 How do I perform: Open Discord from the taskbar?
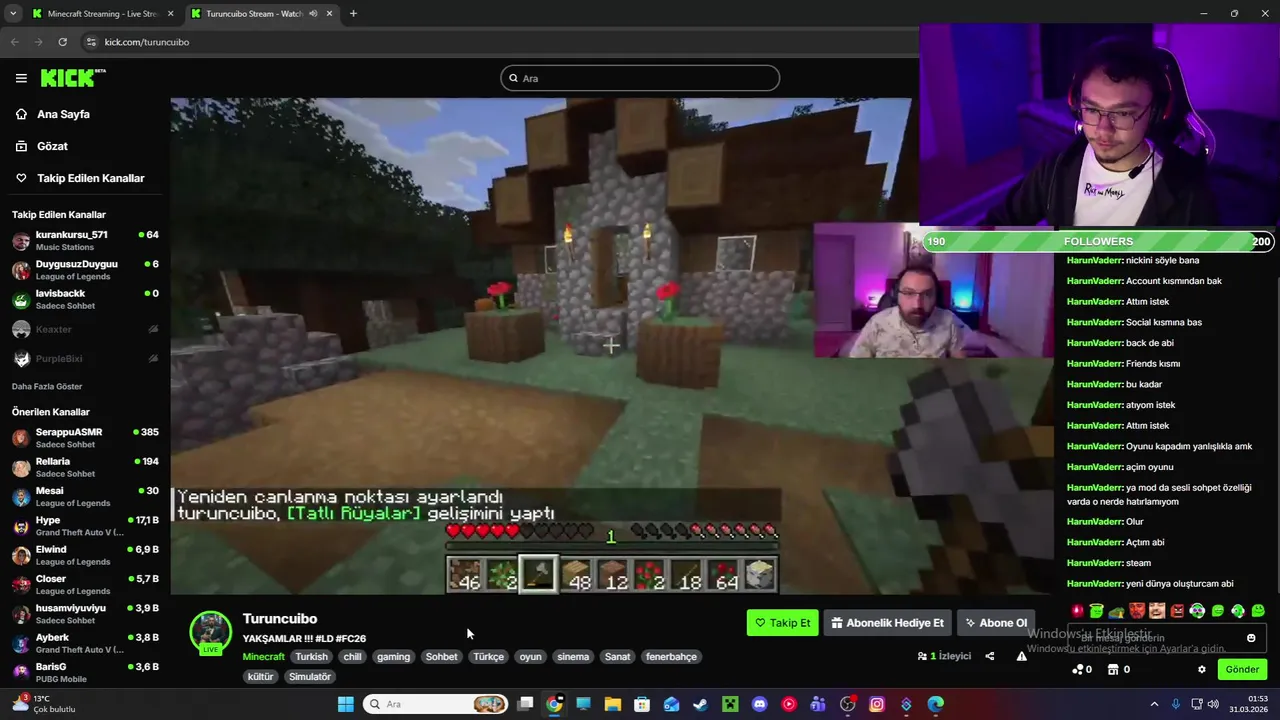click(759, 704)
